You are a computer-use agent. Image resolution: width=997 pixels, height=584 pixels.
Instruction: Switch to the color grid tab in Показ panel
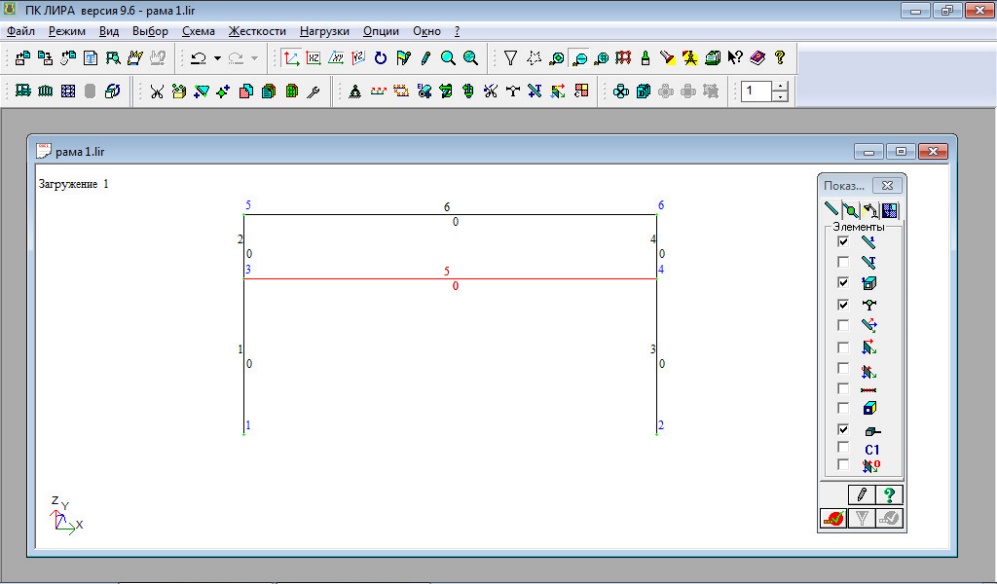pyautogui.click(x=890, y=210)
